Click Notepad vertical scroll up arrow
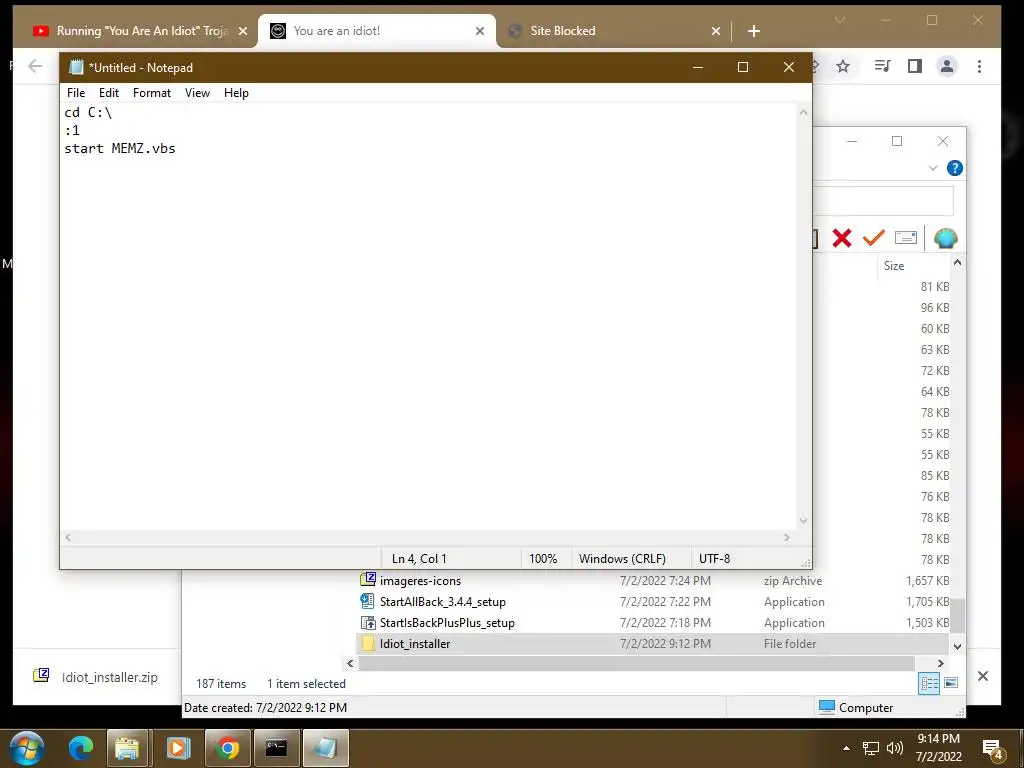The image size is (1024, 768). pyautogui.click(x=803, y=112)
